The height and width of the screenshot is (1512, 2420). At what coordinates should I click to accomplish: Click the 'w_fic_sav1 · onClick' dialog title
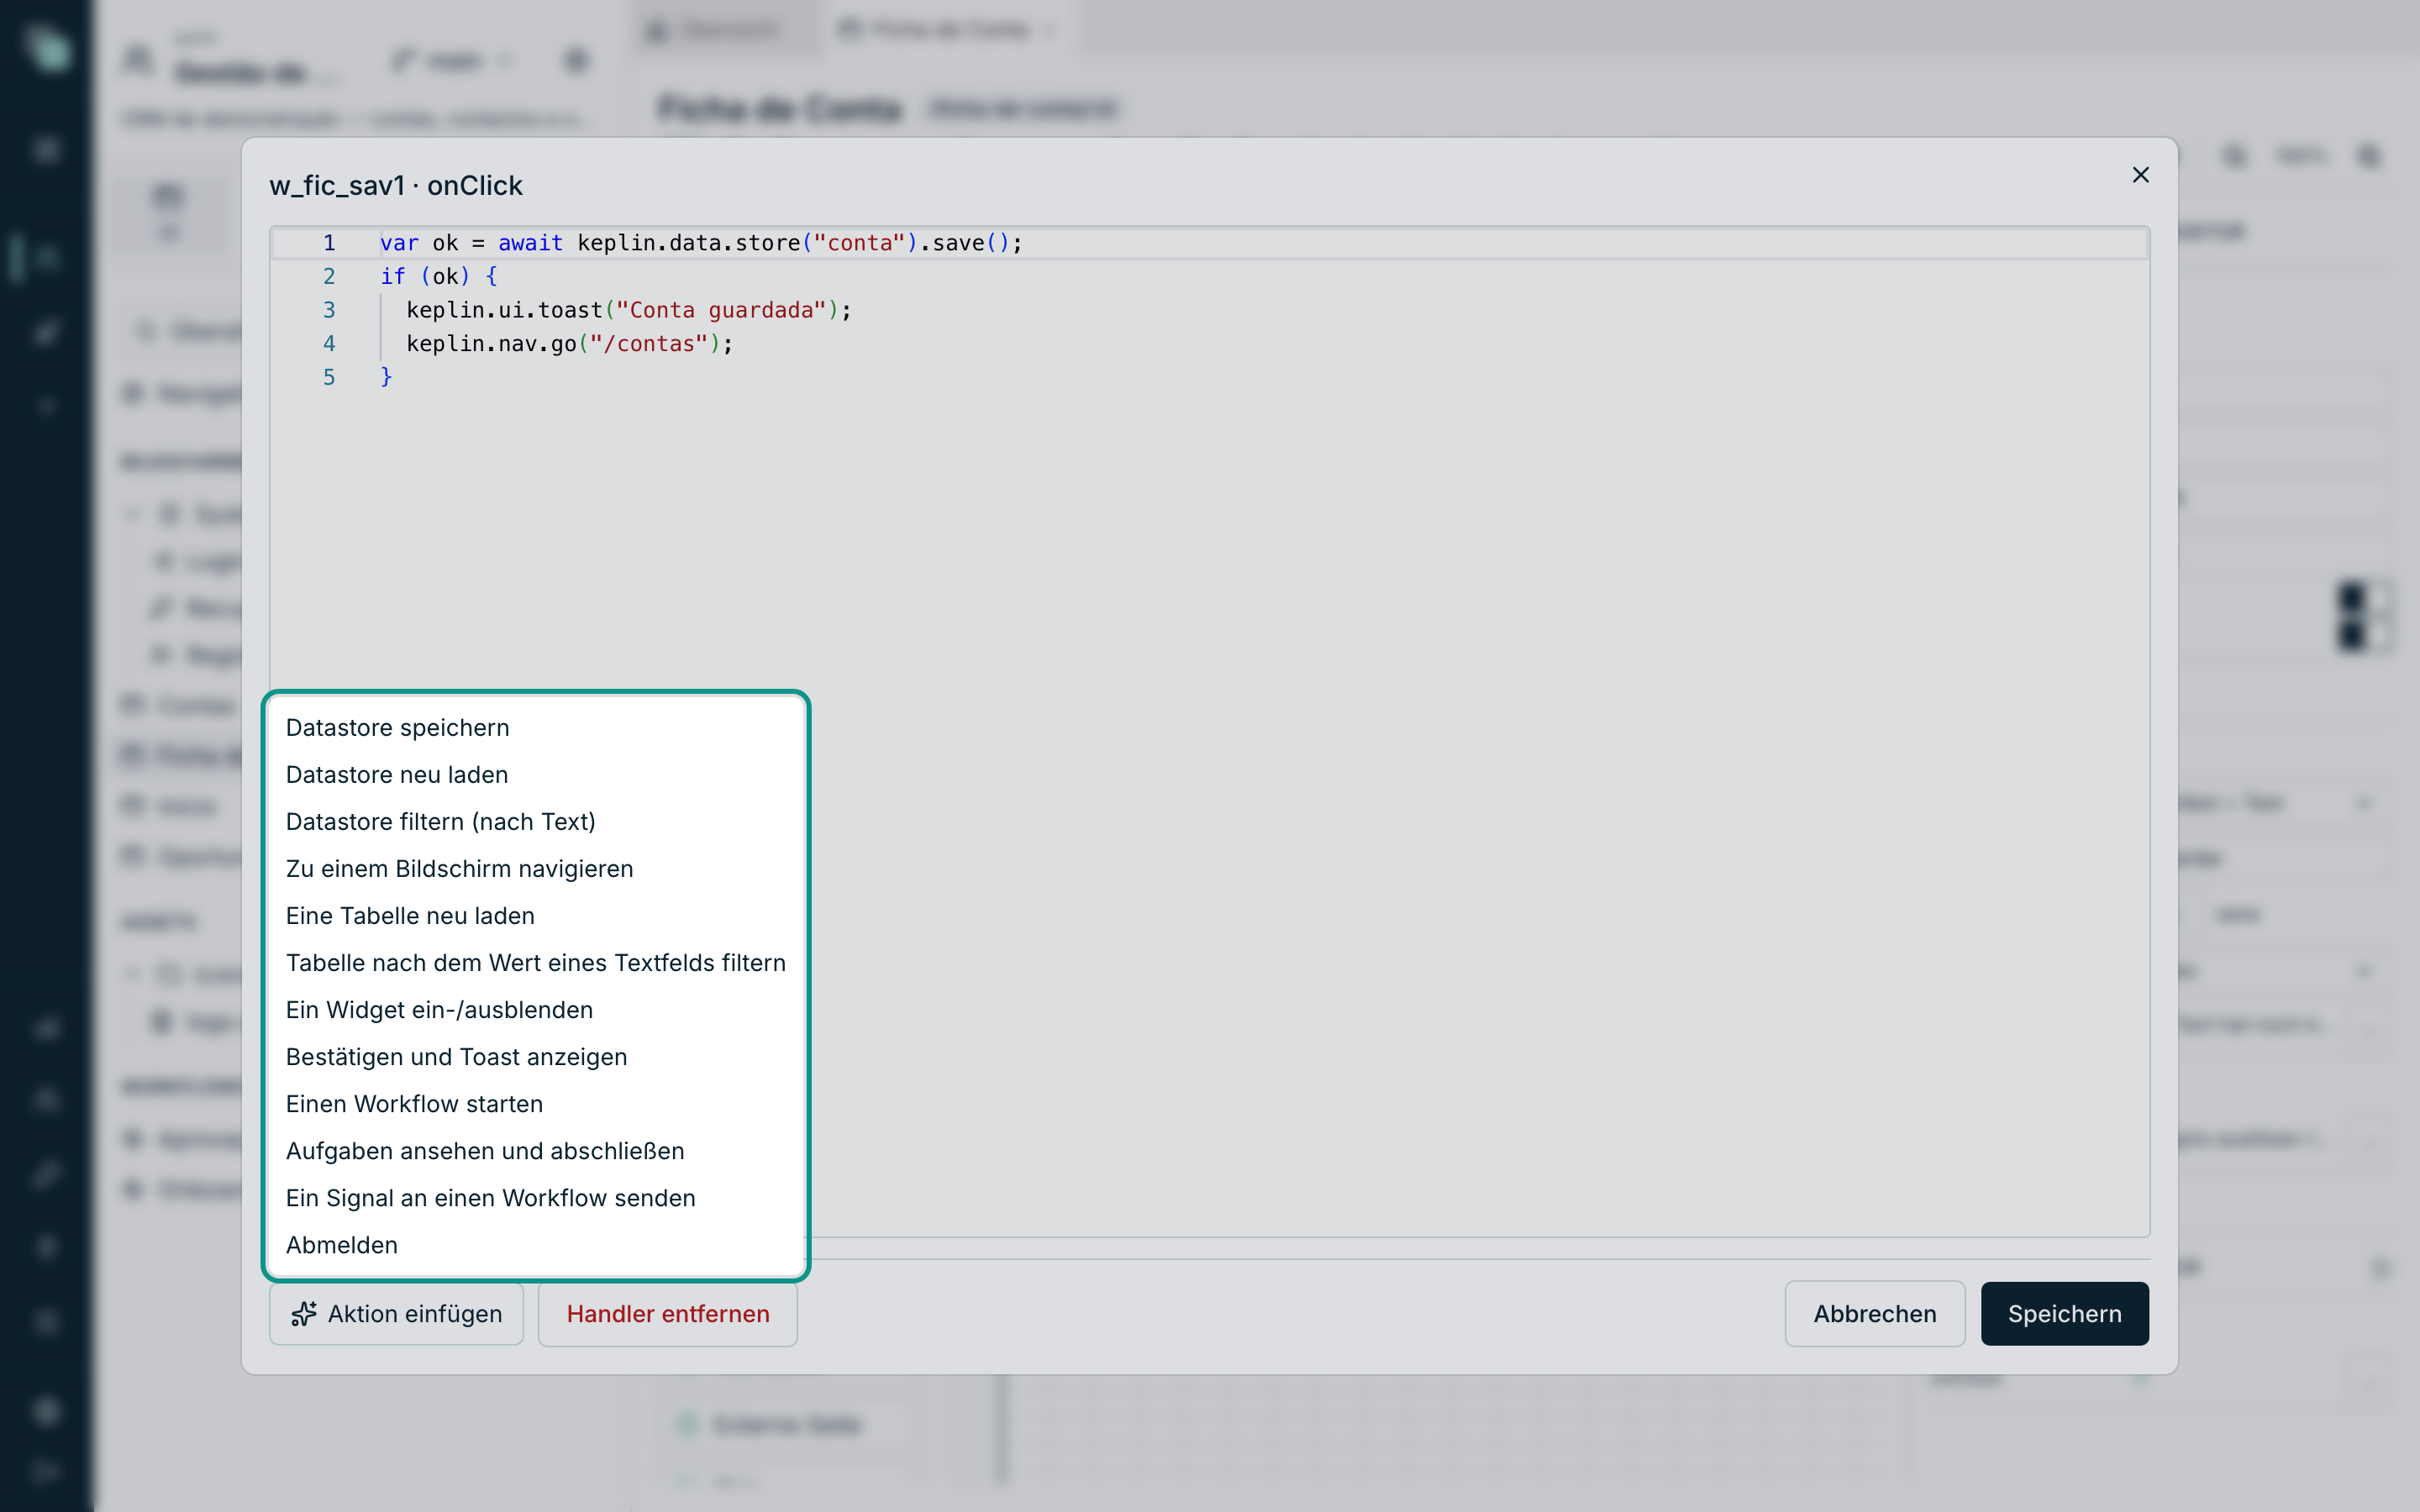coord(396,186)
